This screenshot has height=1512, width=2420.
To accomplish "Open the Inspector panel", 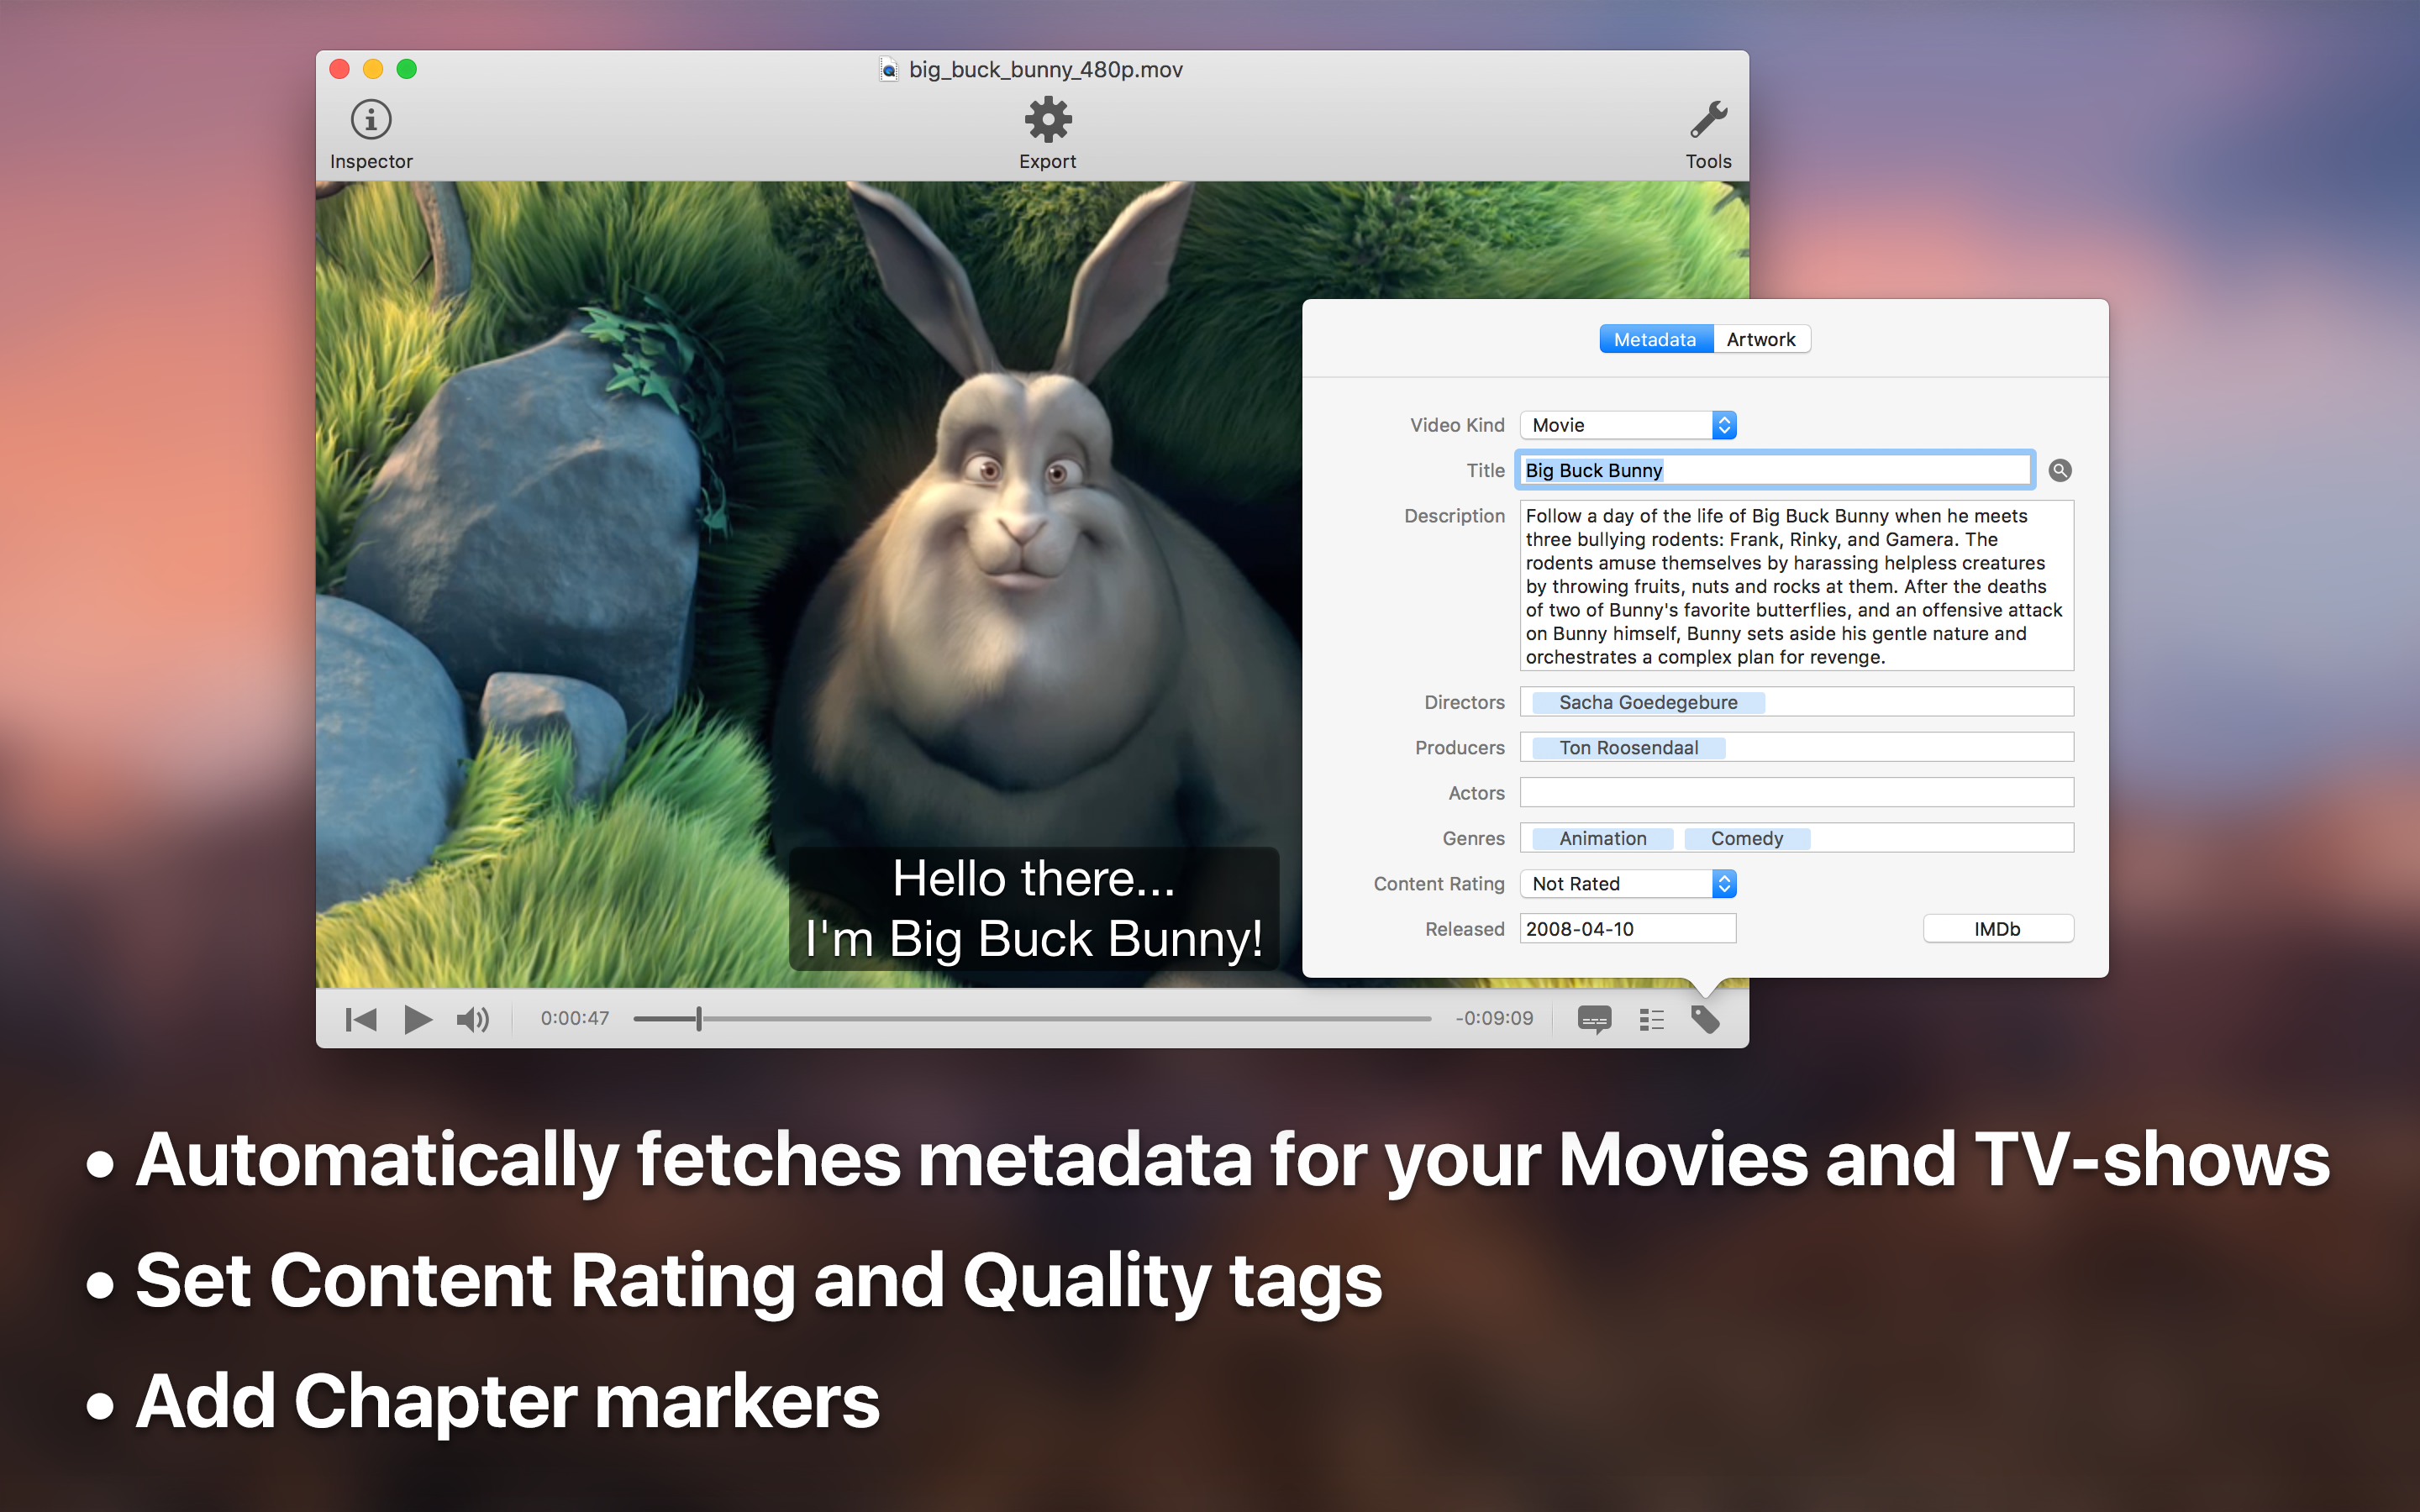I will click(x=370, y=121).
